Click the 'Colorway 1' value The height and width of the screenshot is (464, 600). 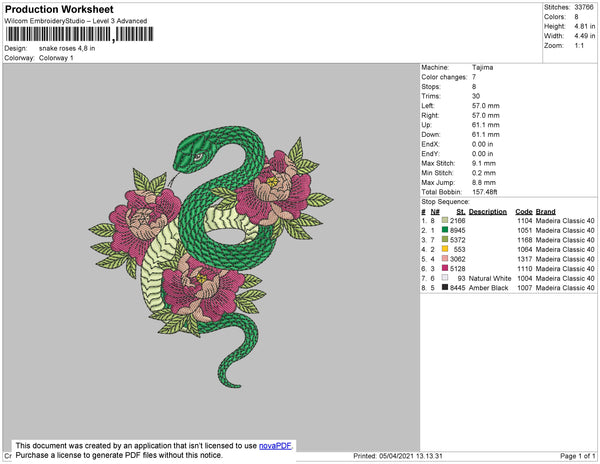click(x=56, y=58)
